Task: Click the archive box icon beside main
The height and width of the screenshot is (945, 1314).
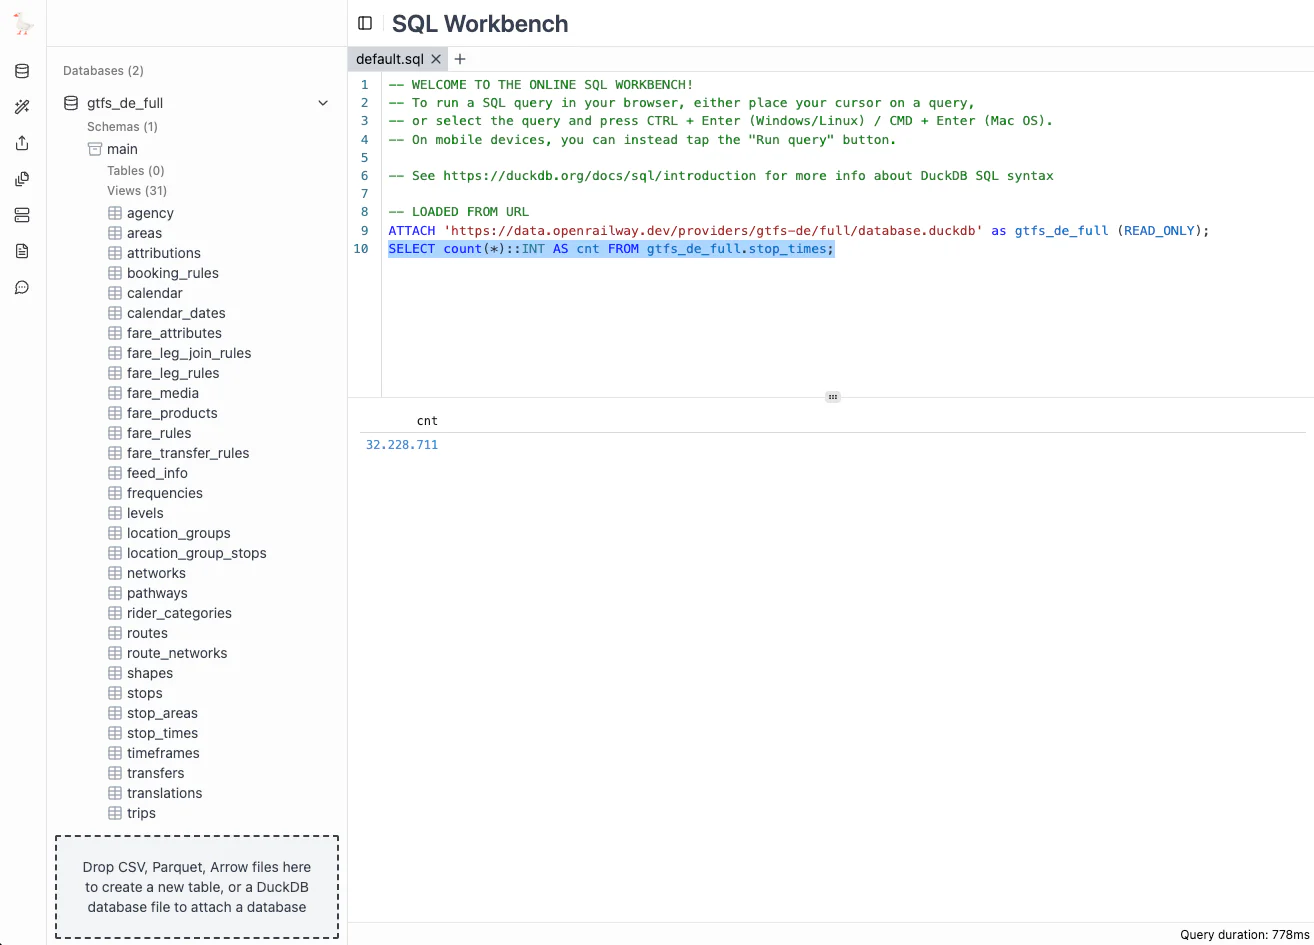Action: click(95, 149)
